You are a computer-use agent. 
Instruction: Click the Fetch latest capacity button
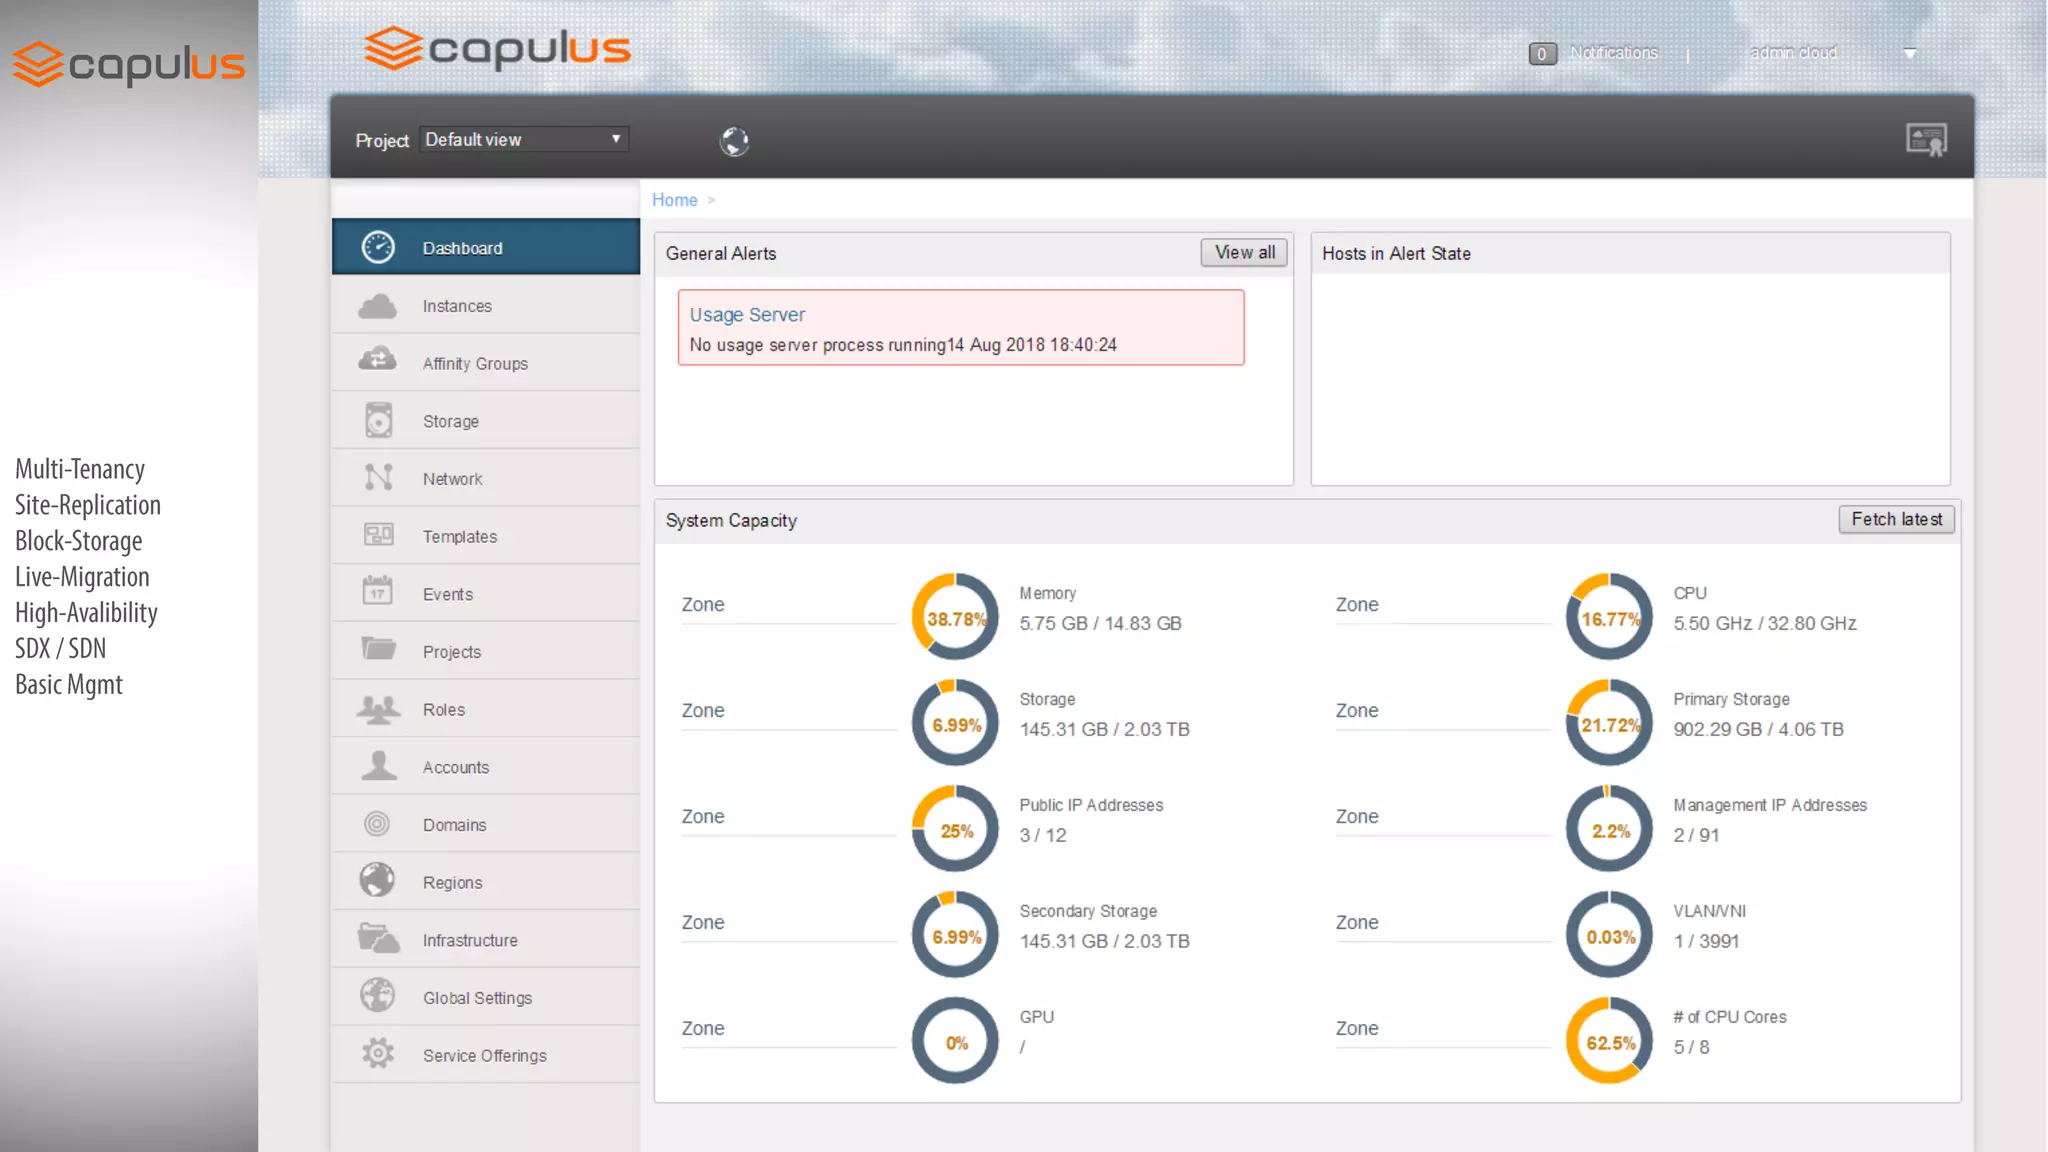click(x=1896, y=519)
